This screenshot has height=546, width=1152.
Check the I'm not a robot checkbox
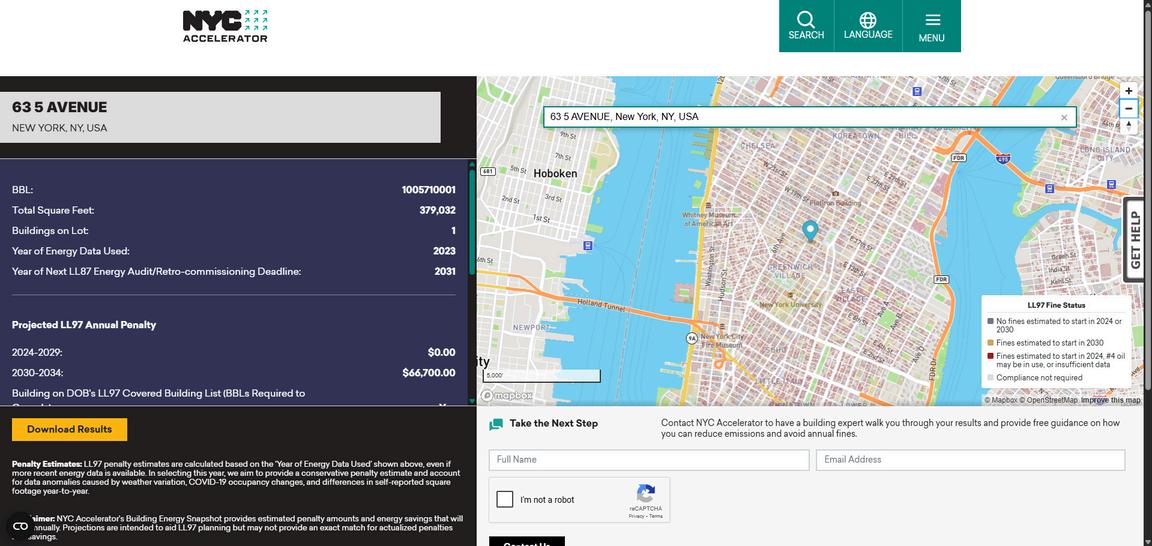coord(505,500)
